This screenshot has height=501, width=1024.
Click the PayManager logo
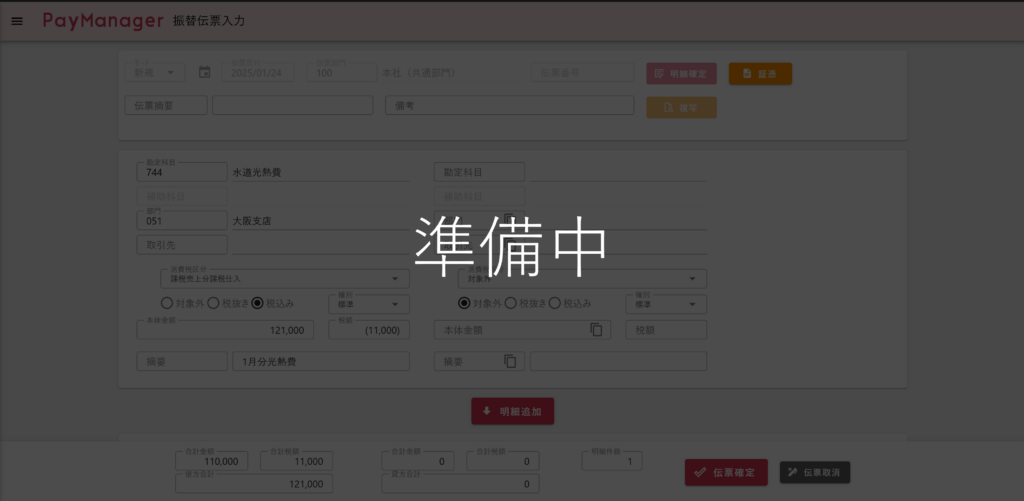(103, 21)
